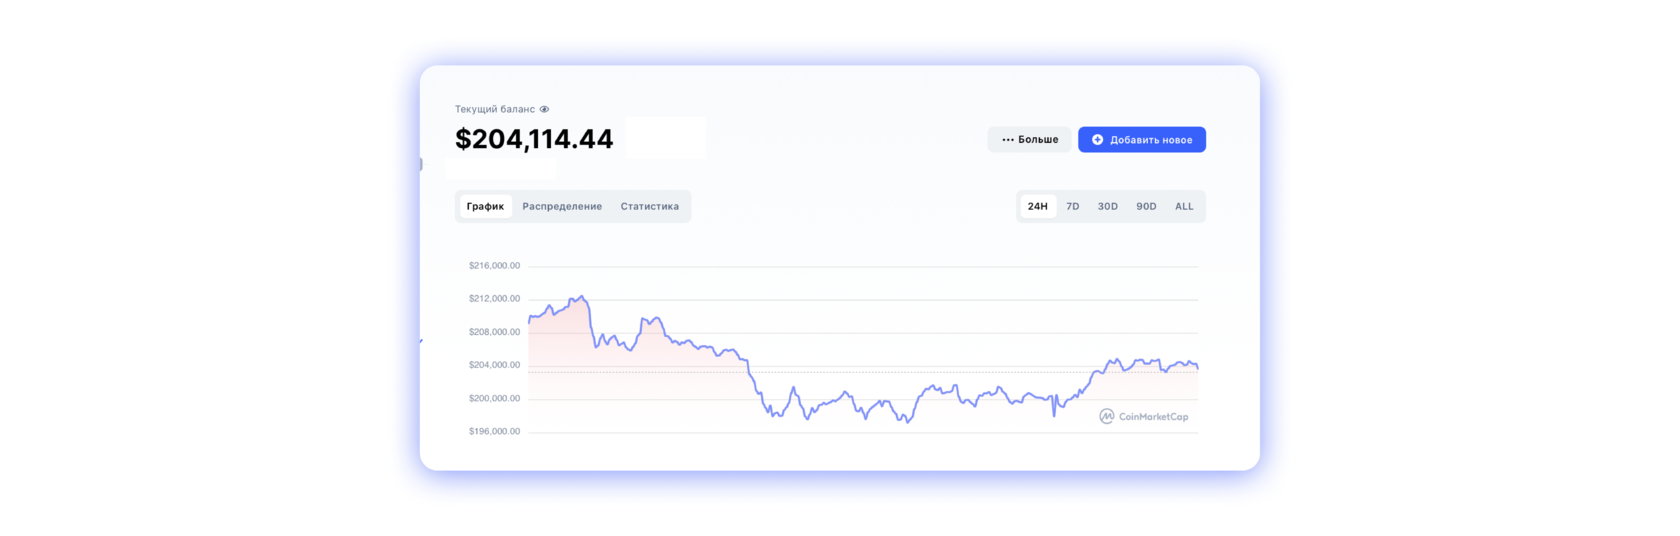Choose the 7D time range

click(1073, 206)
